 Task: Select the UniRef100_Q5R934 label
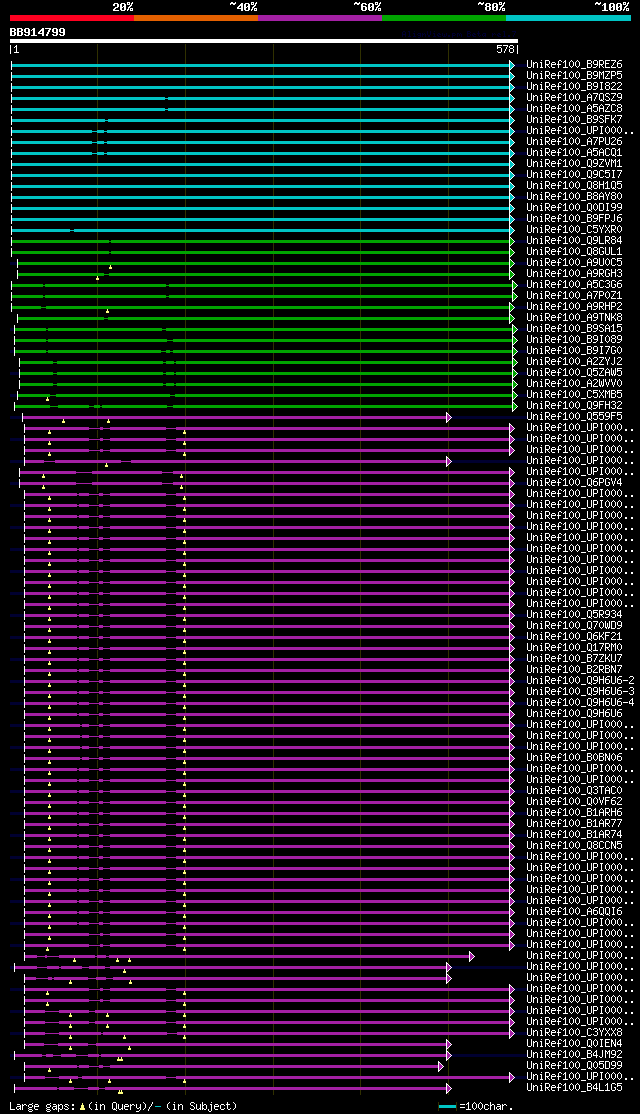pyautogui.click(x=575, y=615)
